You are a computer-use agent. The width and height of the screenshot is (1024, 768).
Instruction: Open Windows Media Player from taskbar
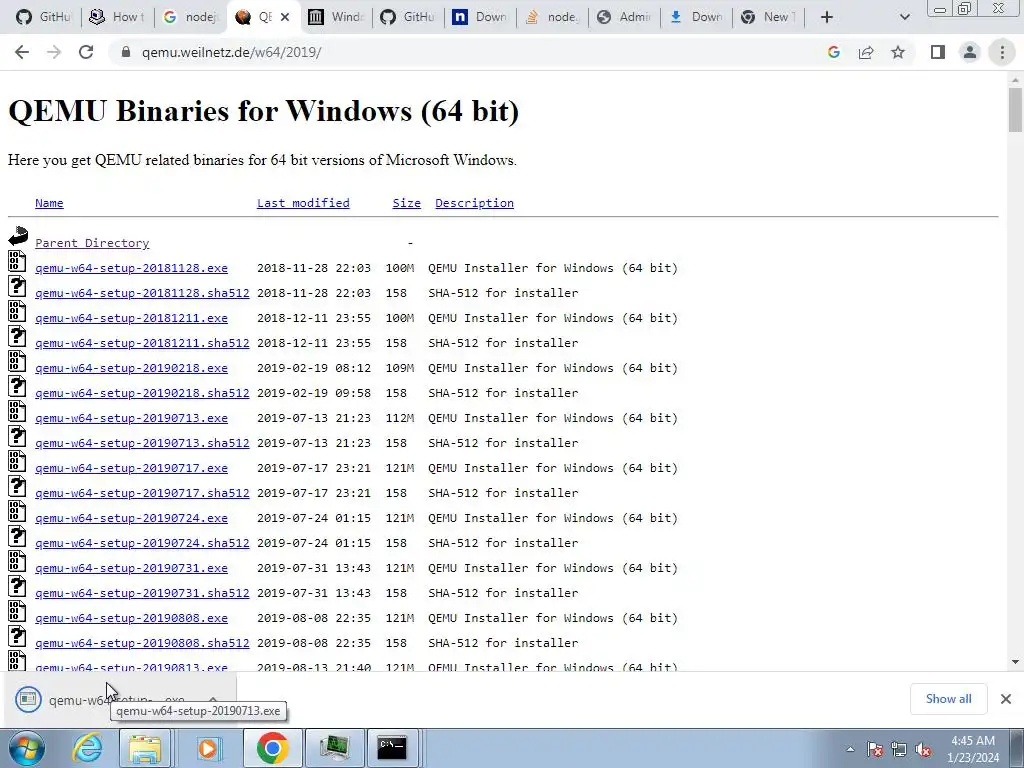tap(208, 748)
